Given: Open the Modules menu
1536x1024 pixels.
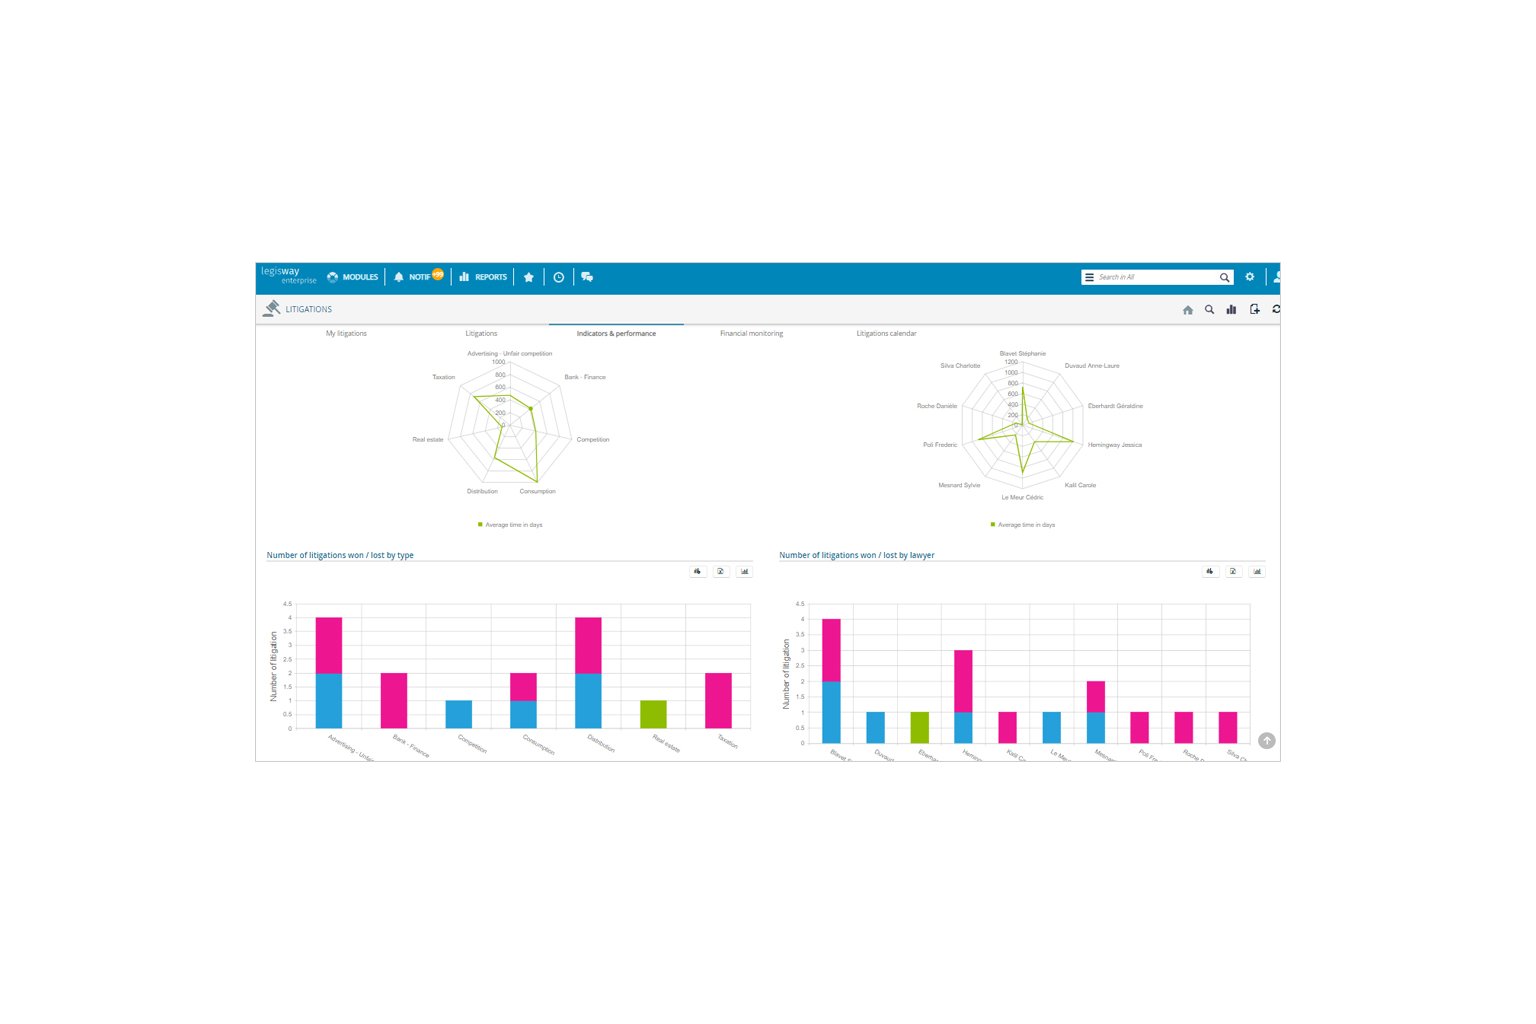Looking at the screenshot, I should [x=352, y=277].
